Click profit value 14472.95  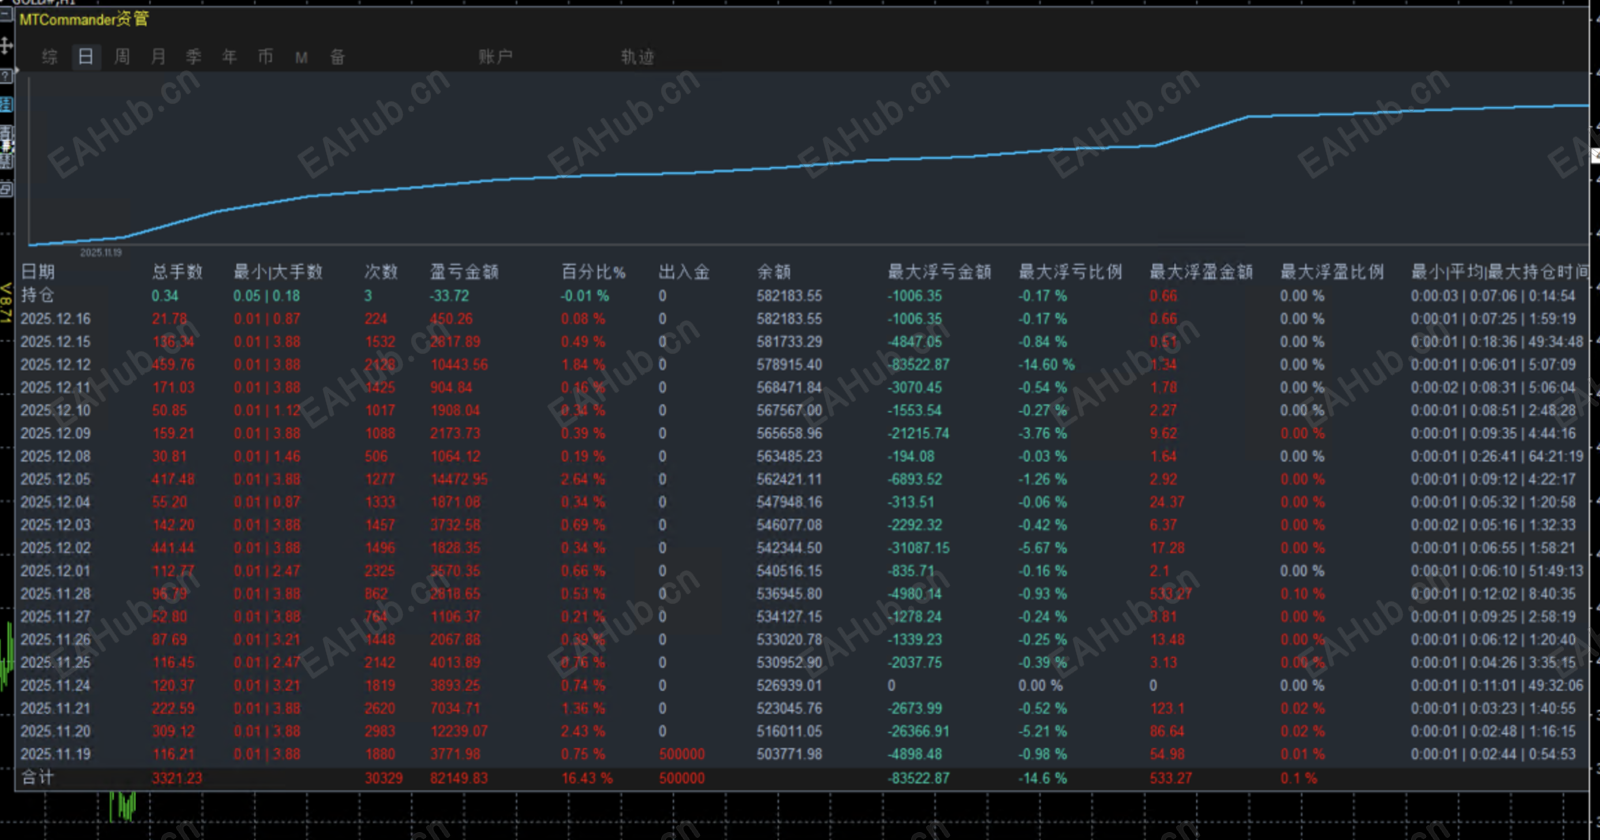(x=459, y=480)
